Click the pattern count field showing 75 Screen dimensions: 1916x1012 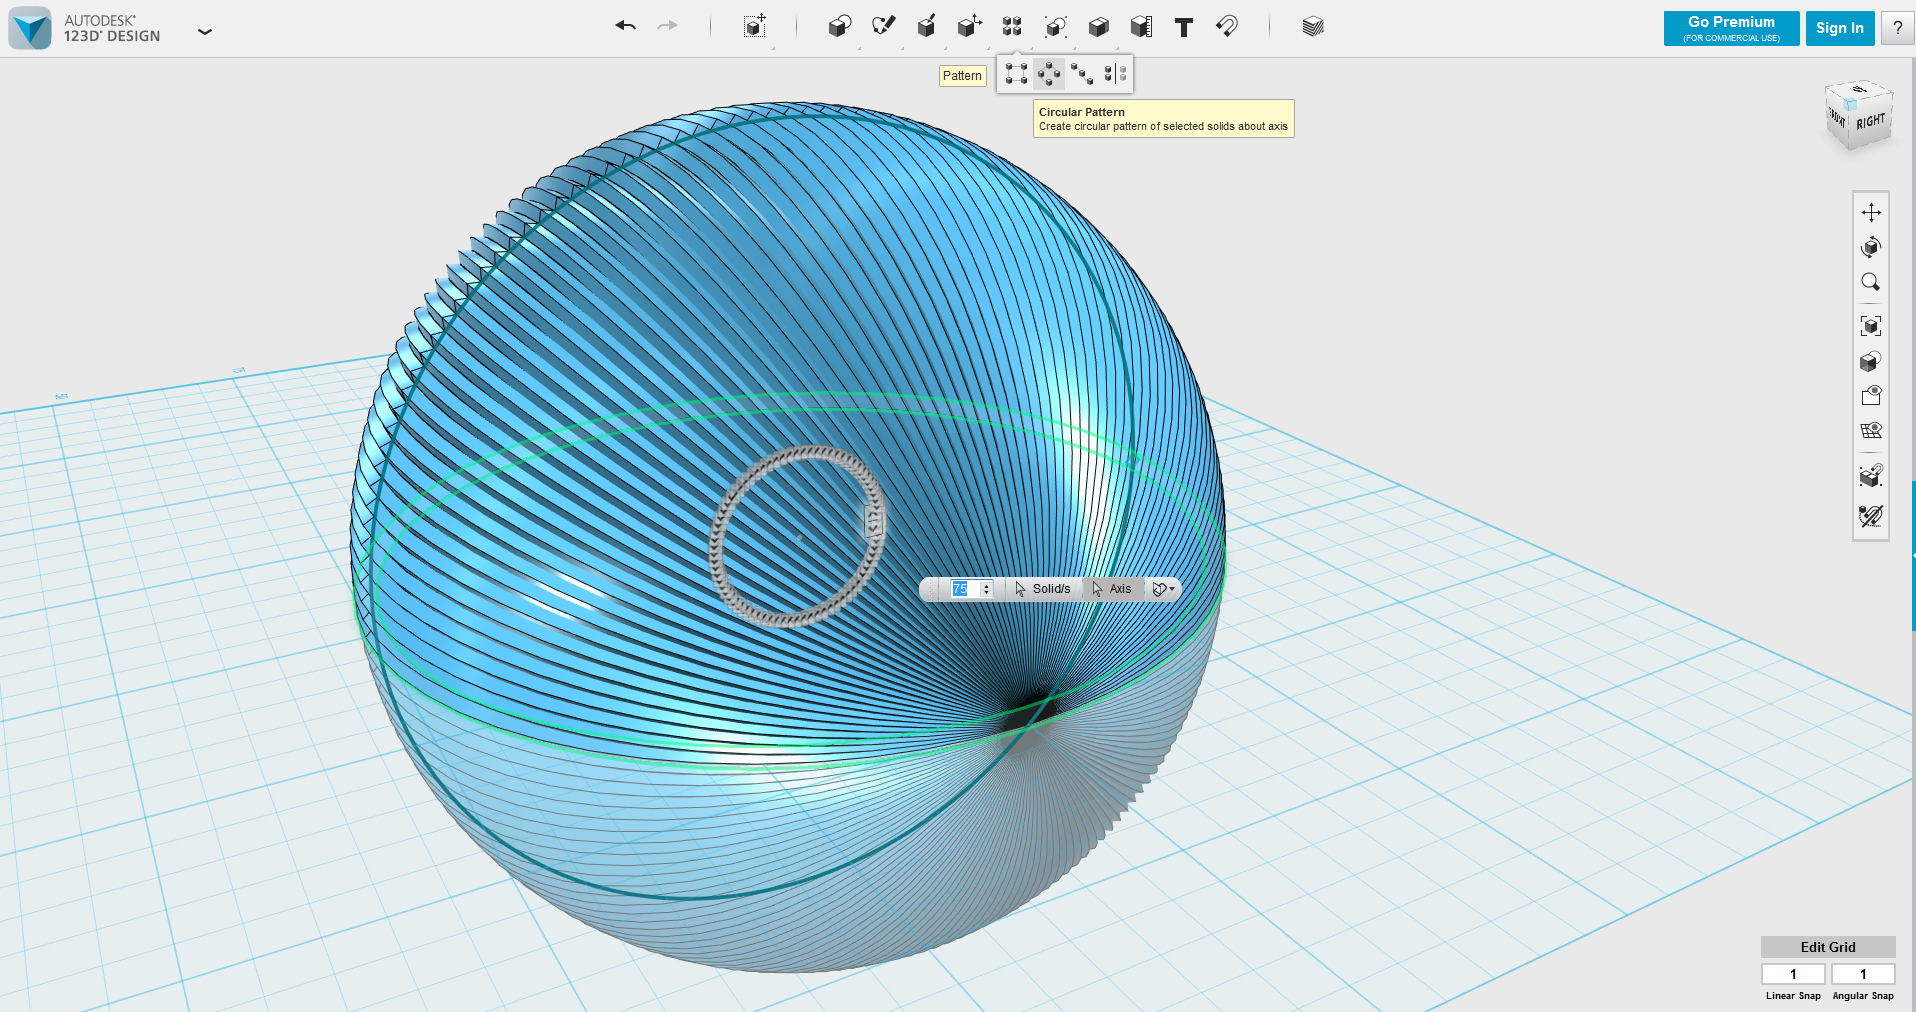[964, 589]
